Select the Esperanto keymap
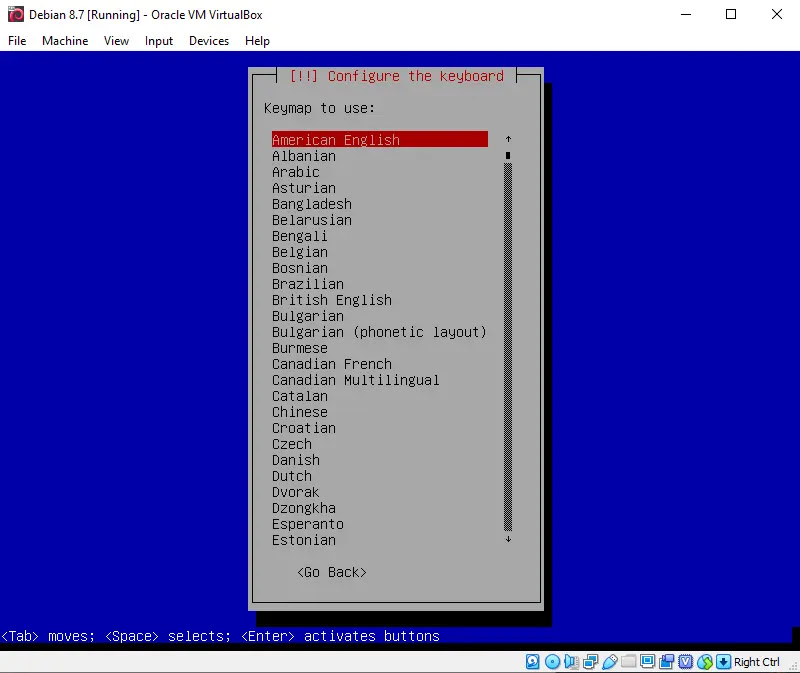800x673 pixels. click(x=380, y=524)
